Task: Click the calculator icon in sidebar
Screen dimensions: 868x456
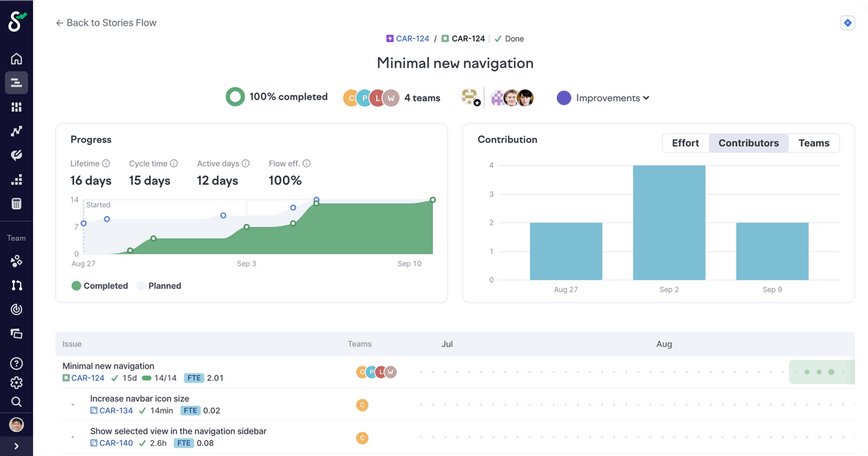Action: (16, 204)
